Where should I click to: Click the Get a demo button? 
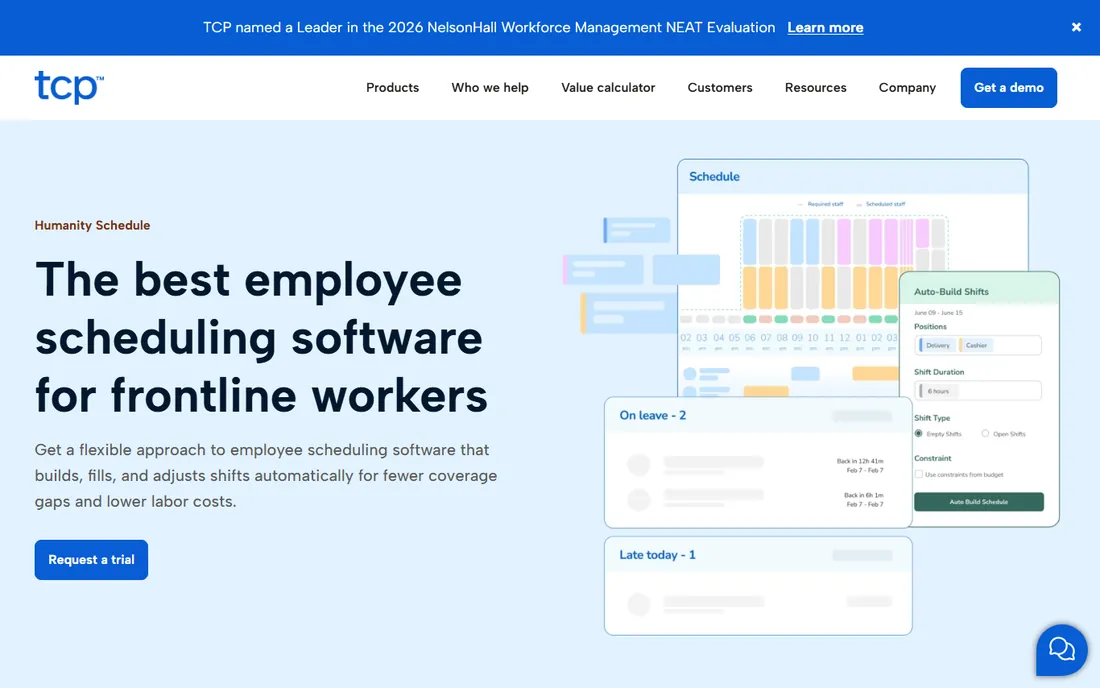1008,88
